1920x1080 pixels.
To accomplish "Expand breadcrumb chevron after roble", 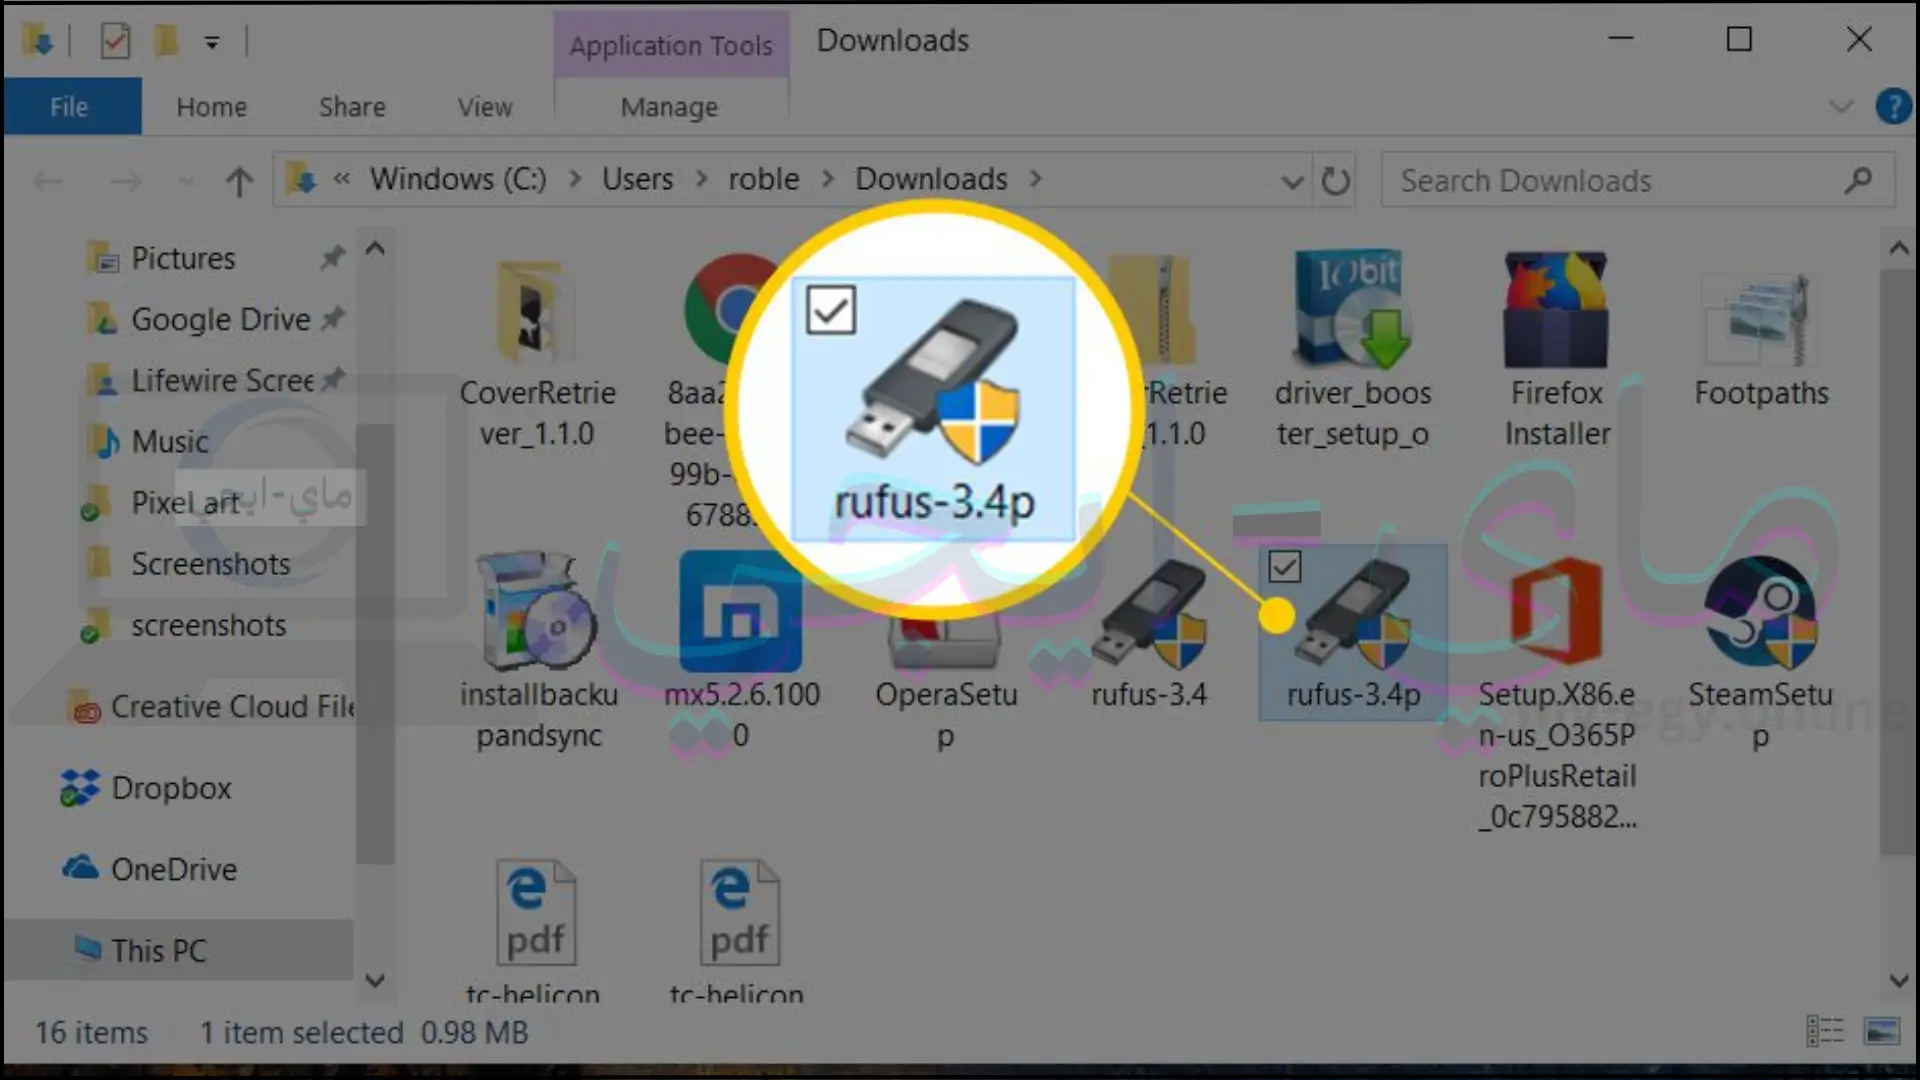I will 828,179.
